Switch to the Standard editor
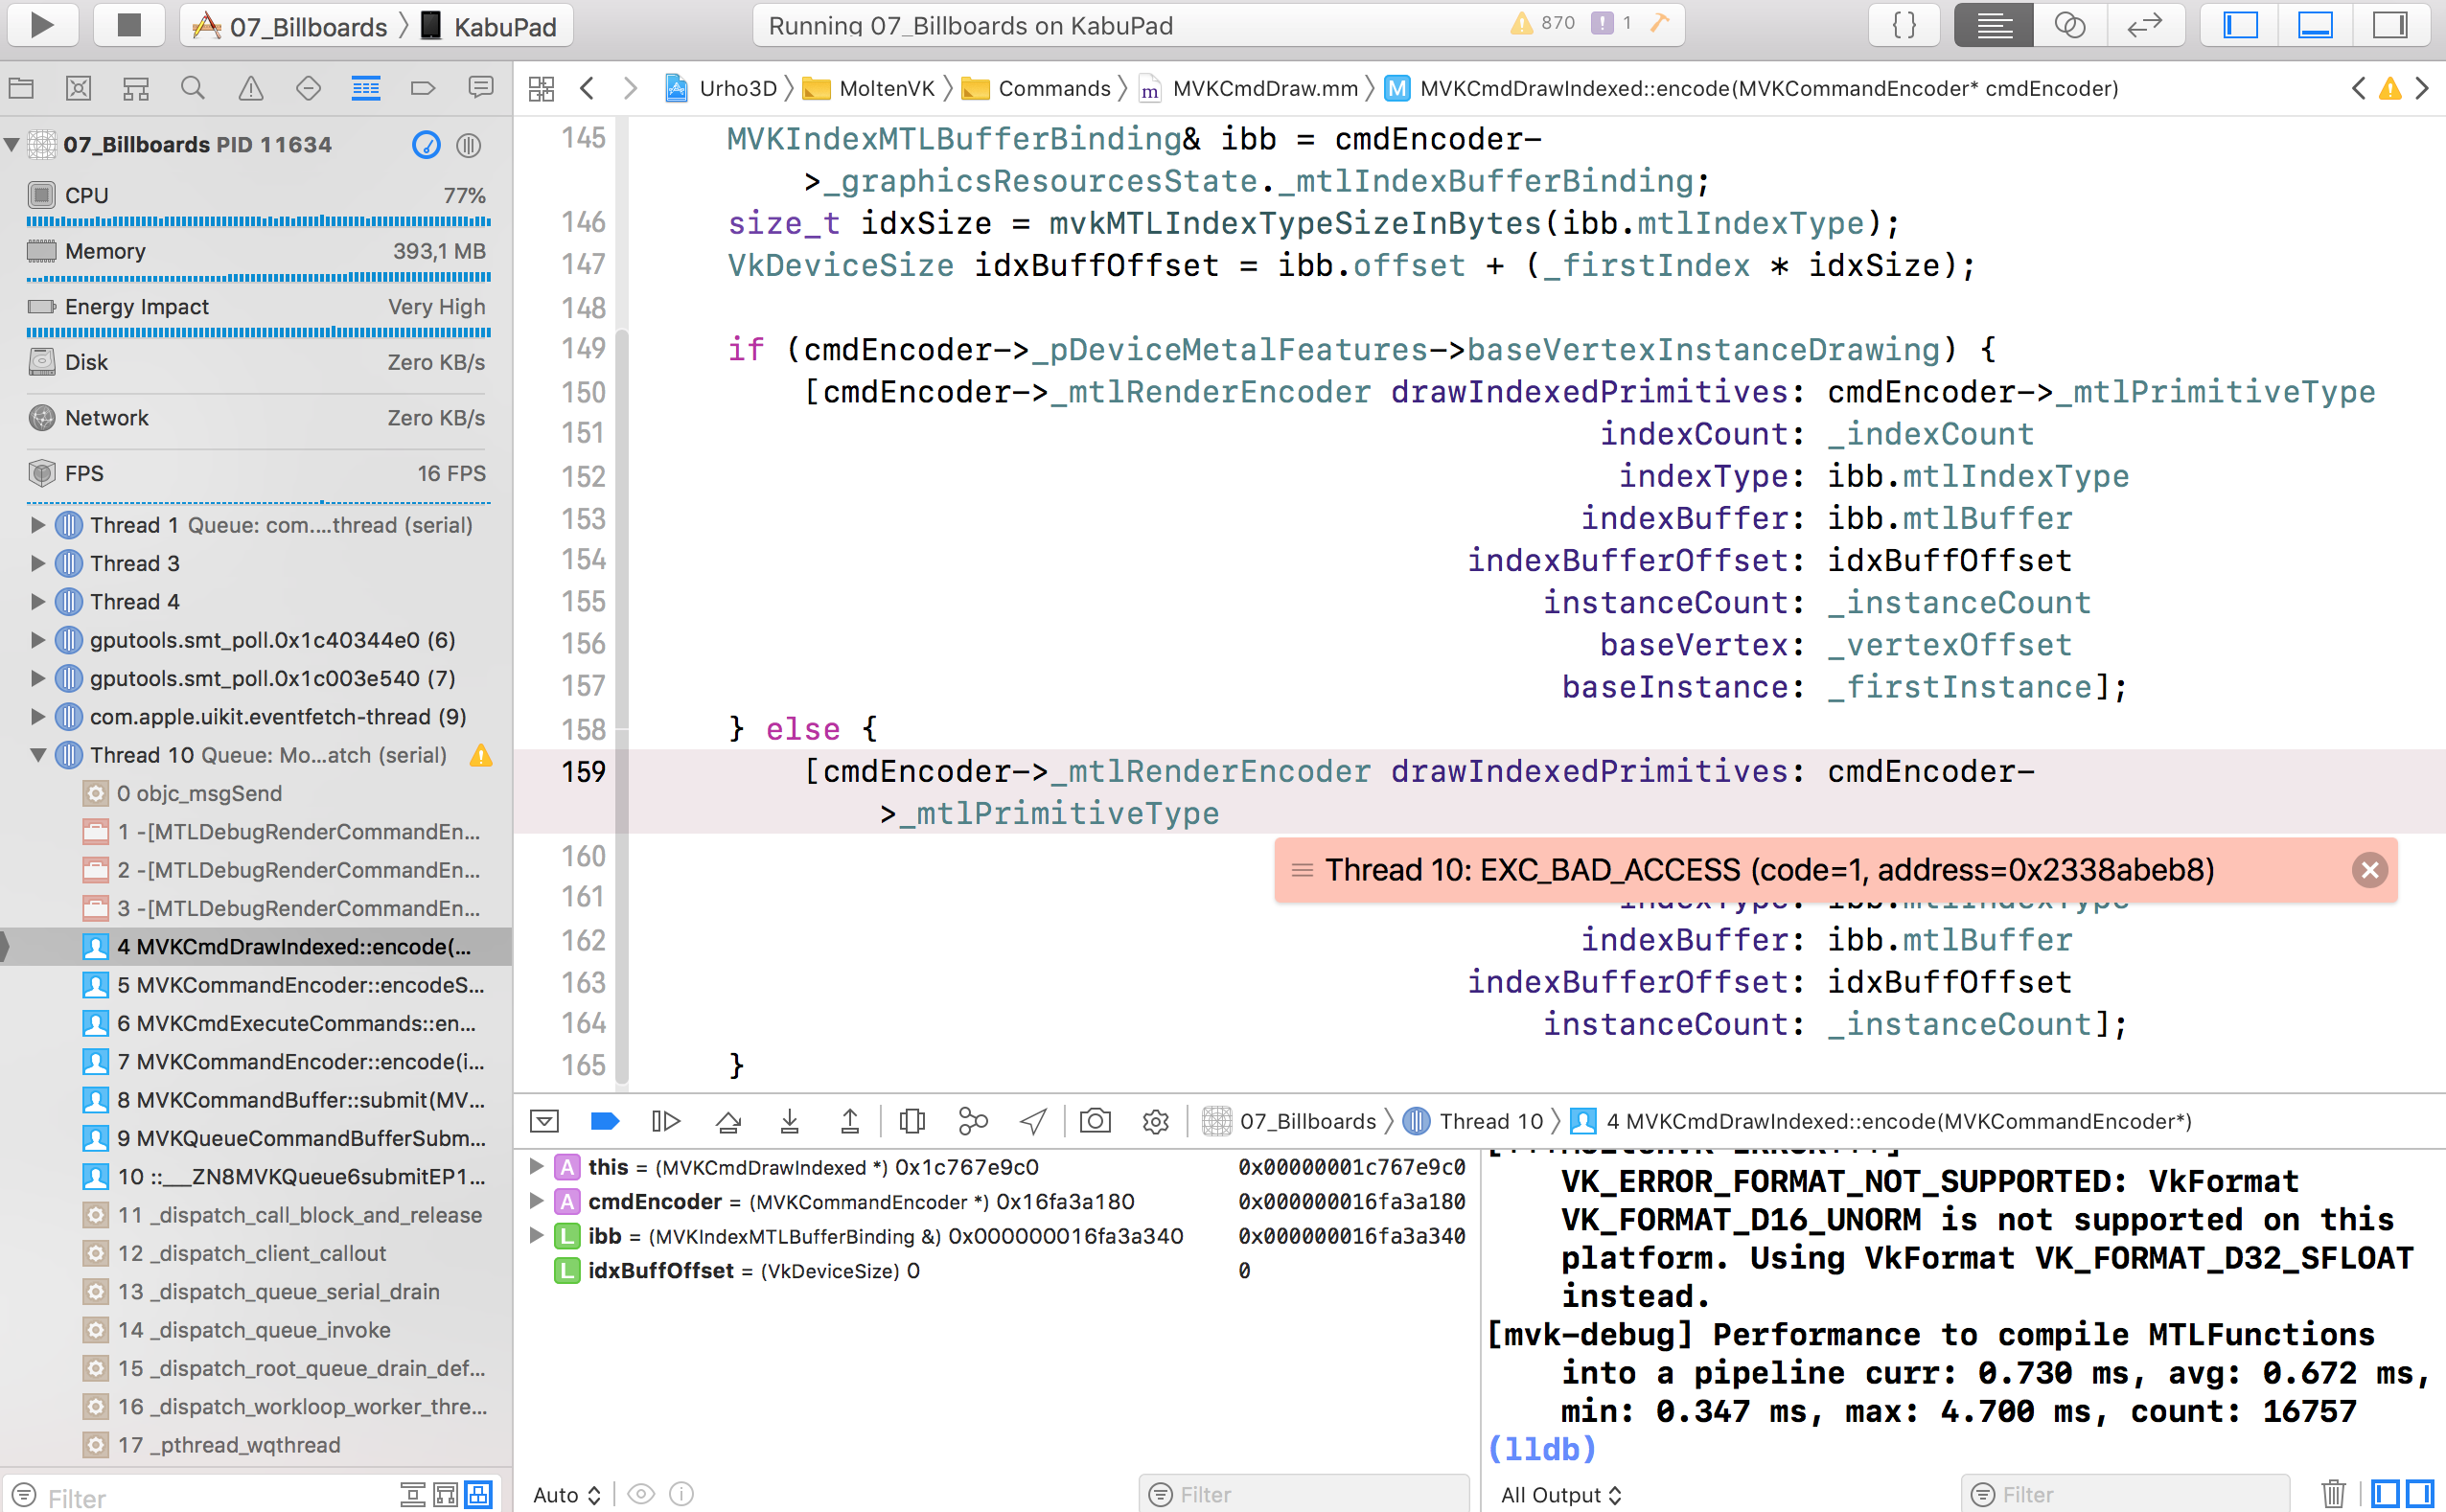This screenshot has width=2446, height=1512. point(1993,24)
